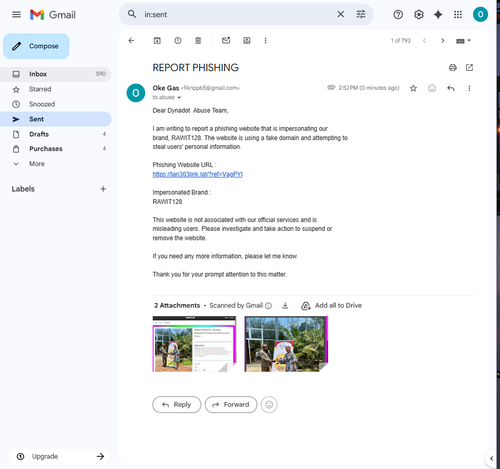500x469 pixels.
Task: Click the REPORT PHISHING subject line
Action: [x=196, y=68]
